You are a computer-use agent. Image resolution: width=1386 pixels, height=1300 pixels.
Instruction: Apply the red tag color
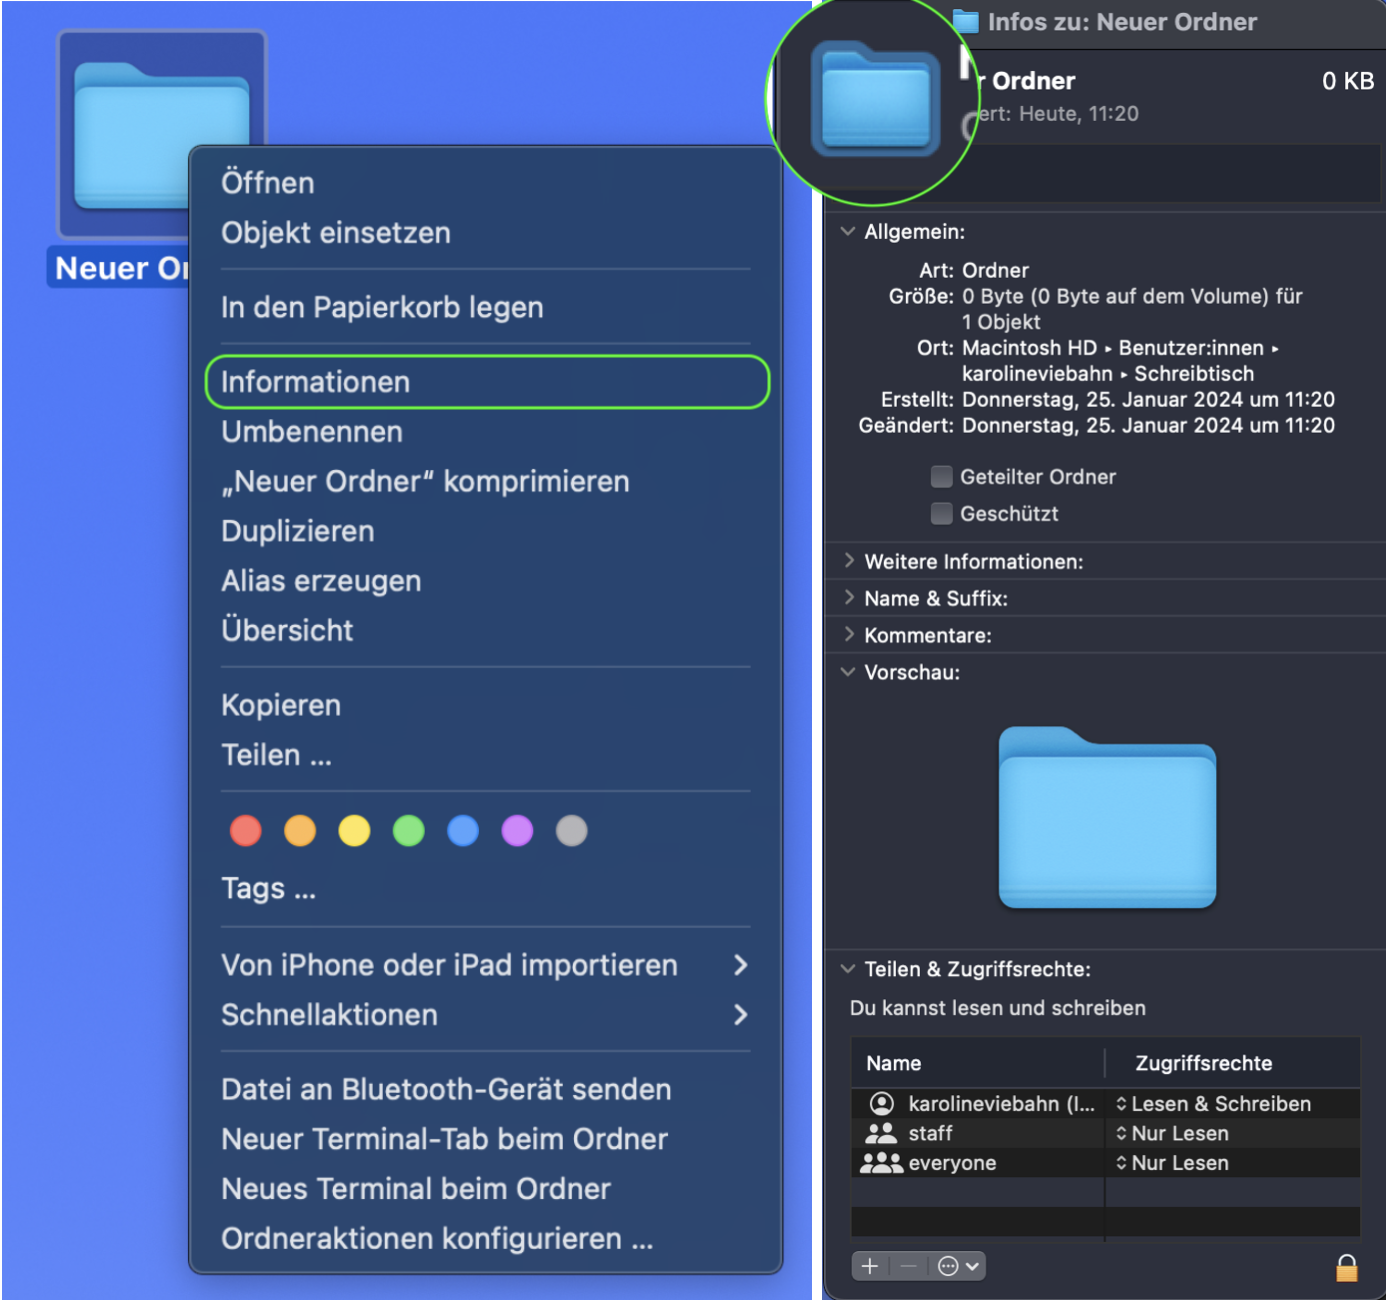[x=246, y=830]
